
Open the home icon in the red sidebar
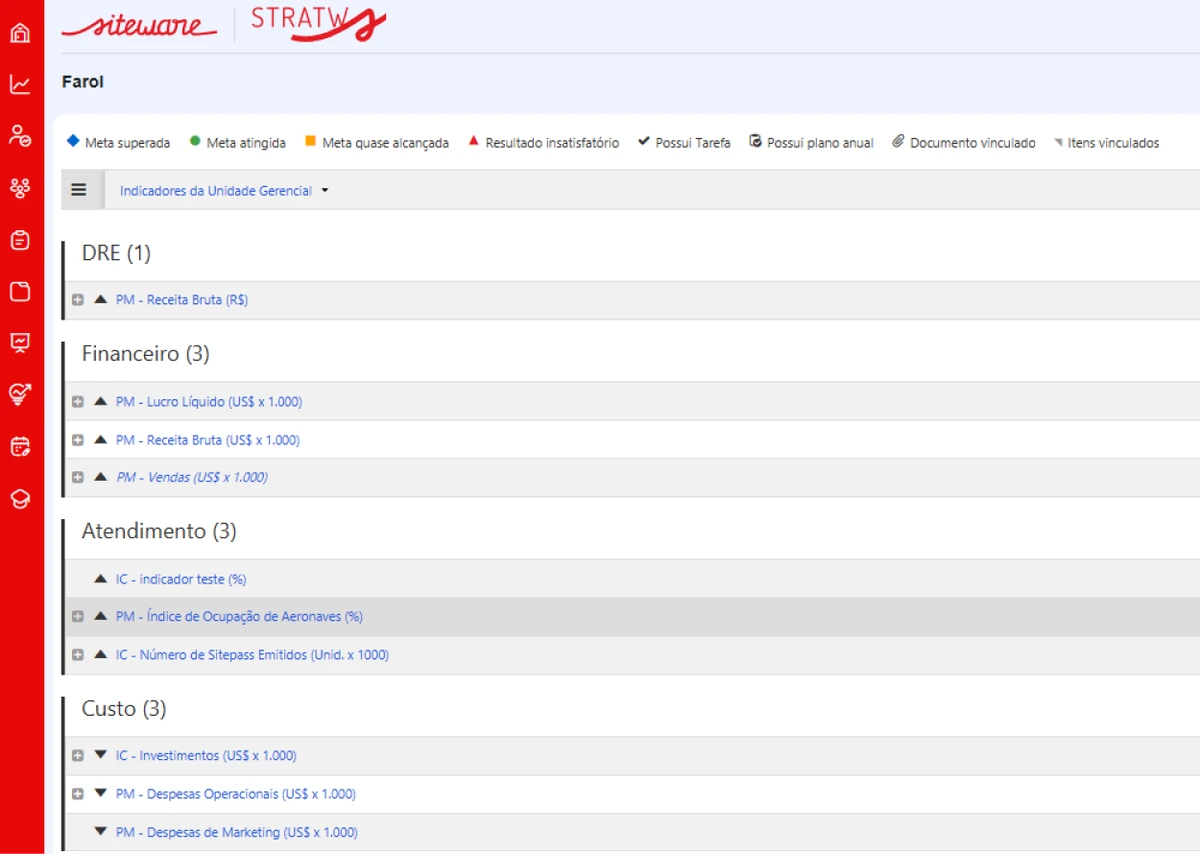point(20,33)
